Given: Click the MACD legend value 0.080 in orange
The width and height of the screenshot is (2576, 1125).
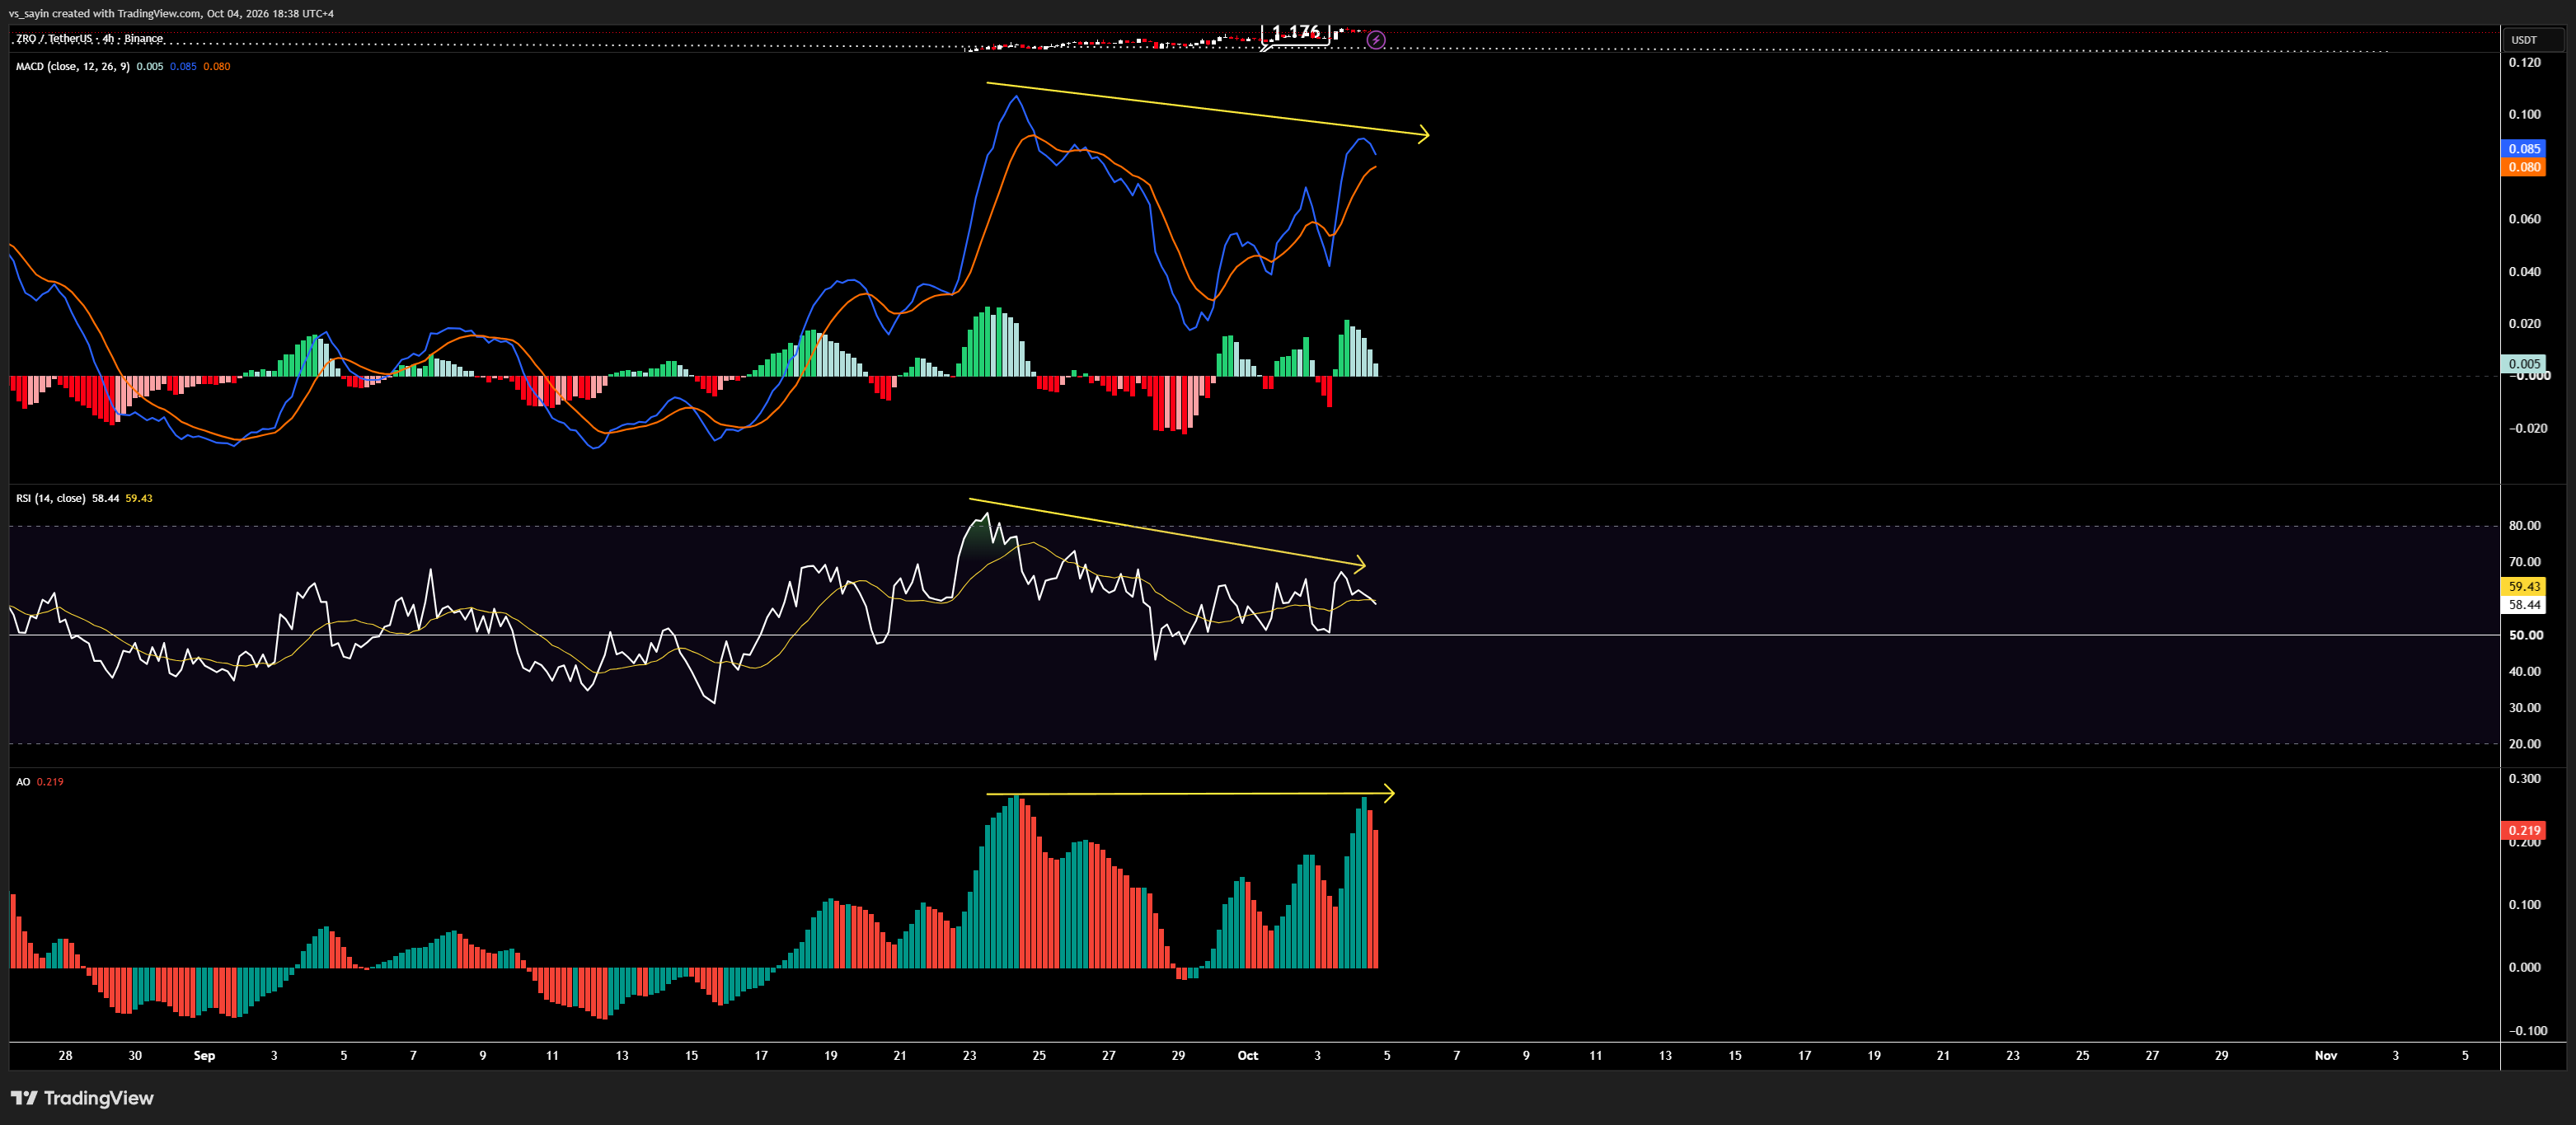Looking at the screenshot, I should tap(216, 66).
